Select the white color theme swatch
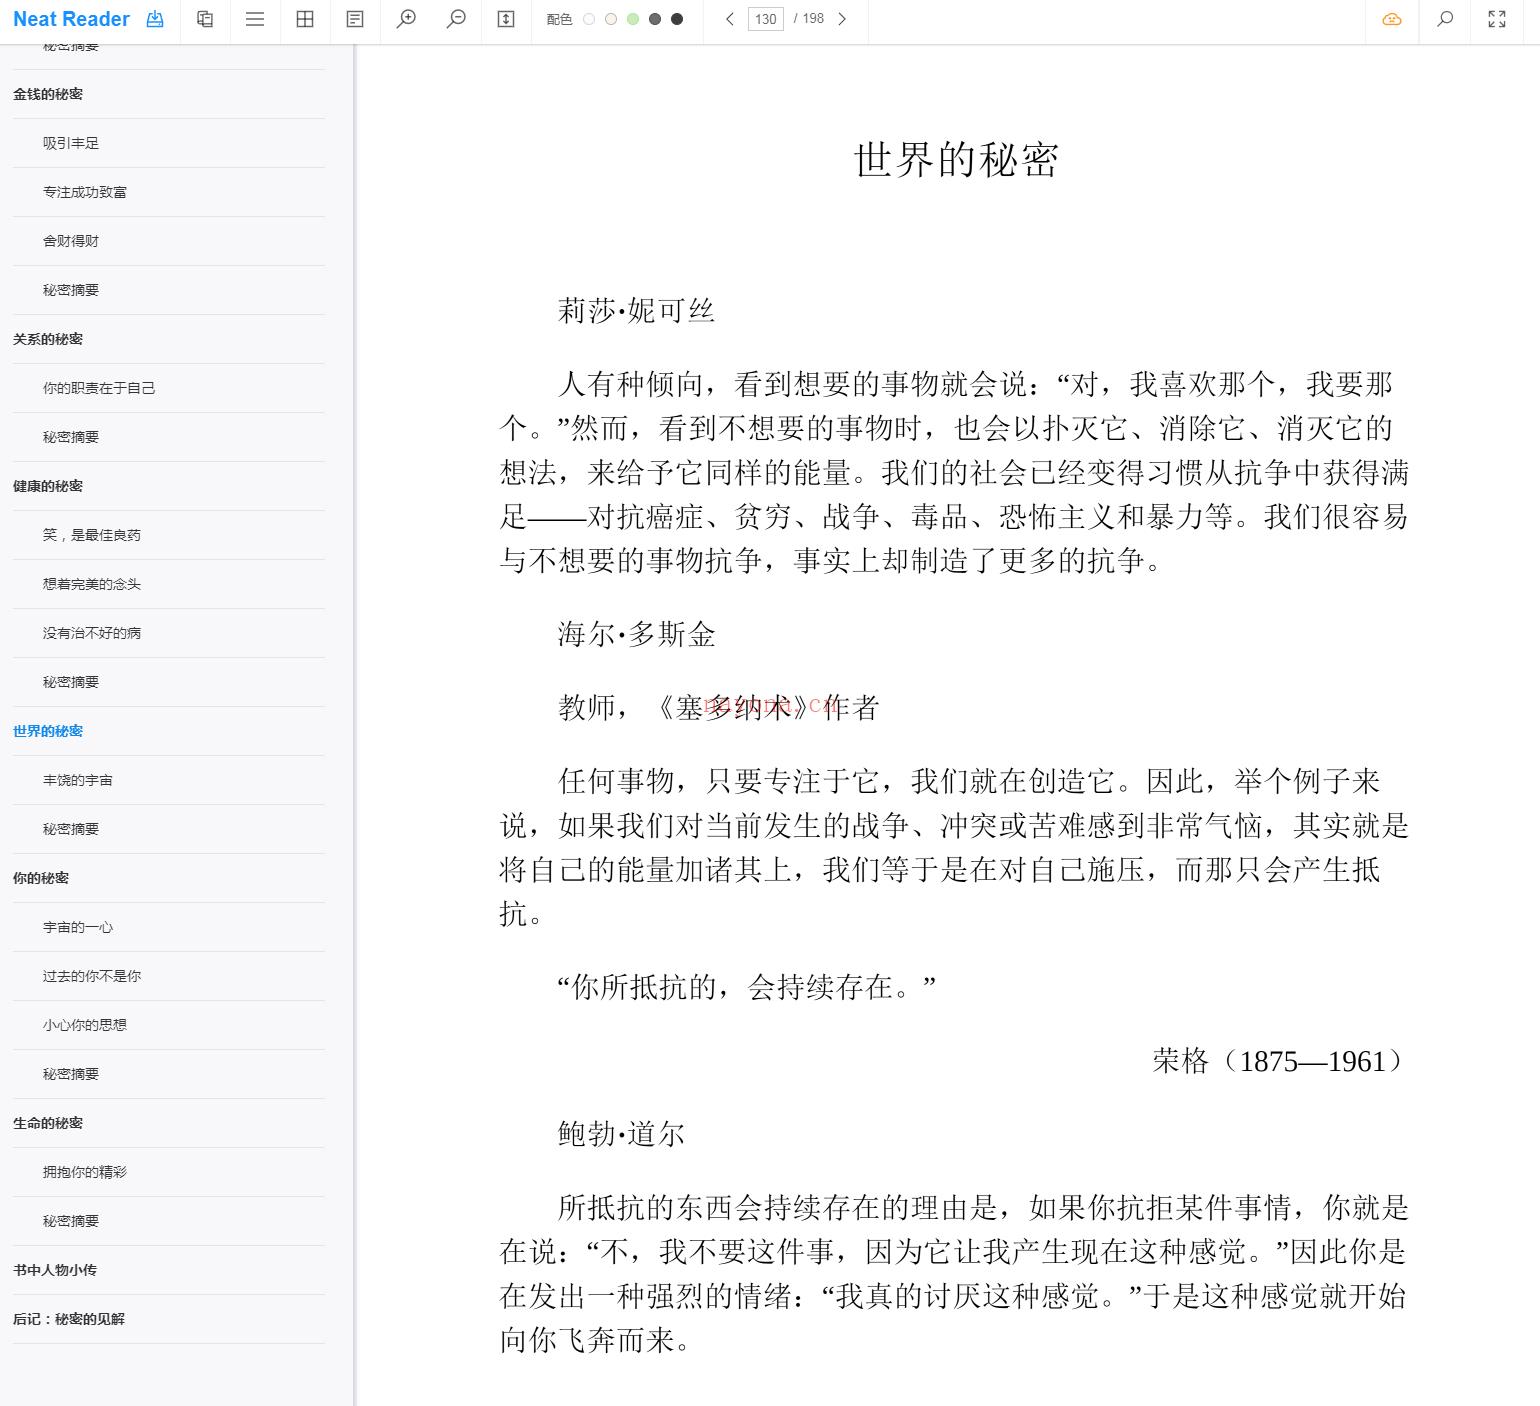Screen dimensions: 1540x1406 point(589,19)
